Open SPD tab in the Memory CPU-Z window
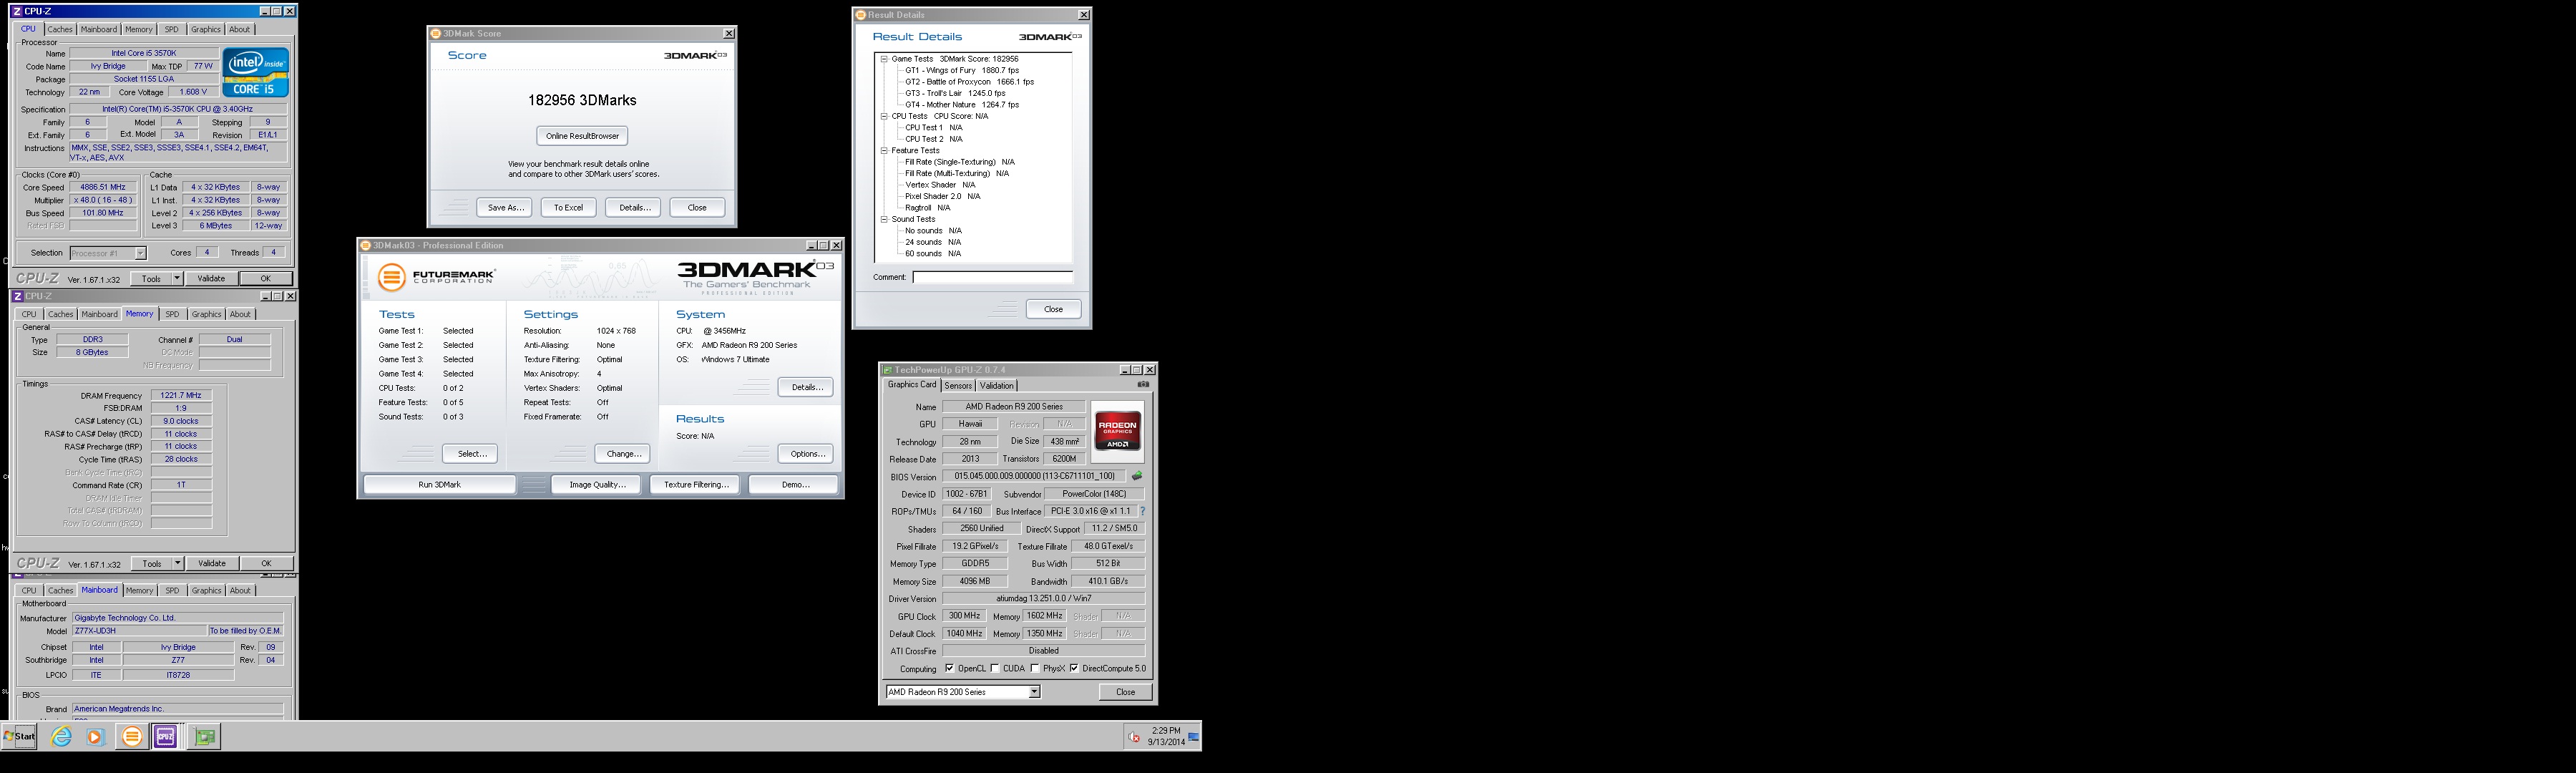 (x=172, y=315)
